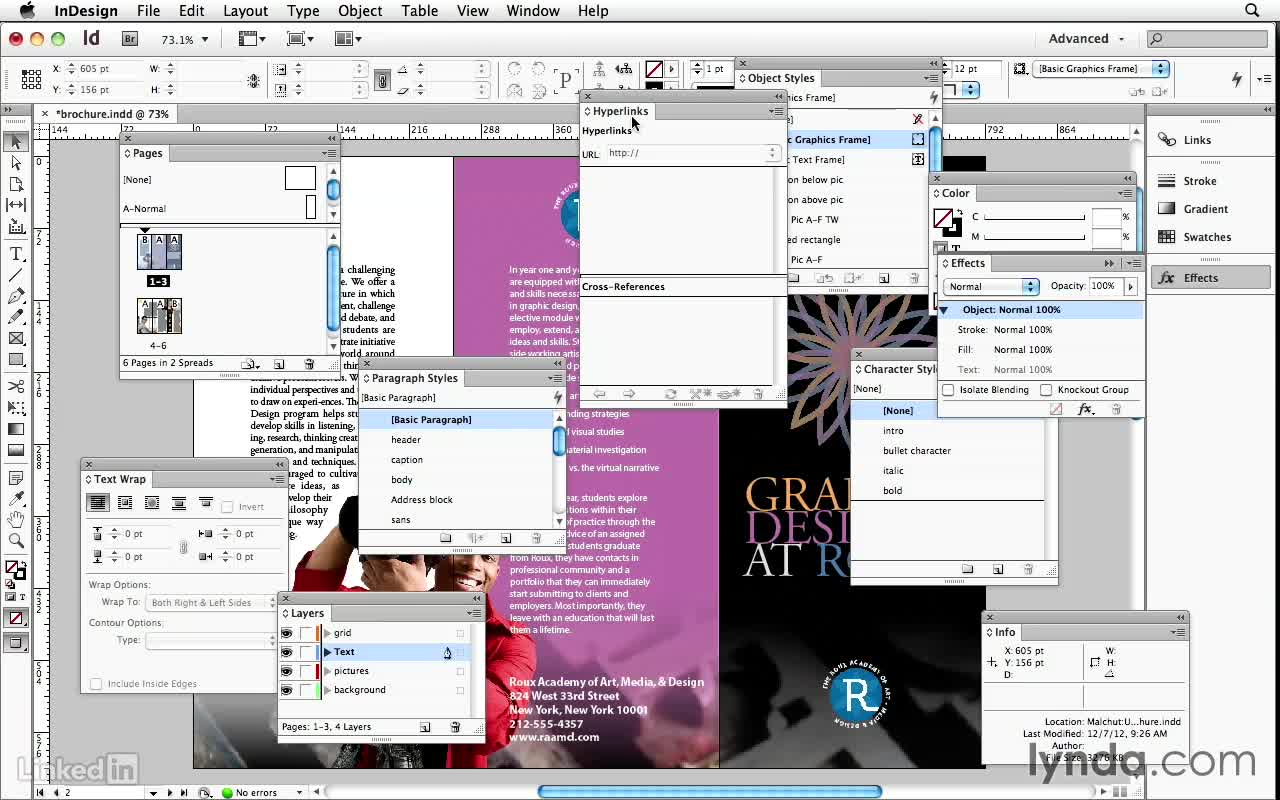Expand the Text layer disclosure triangle
The width and height of the screenshot is (1280, 800).
click(x=327, y=652)
